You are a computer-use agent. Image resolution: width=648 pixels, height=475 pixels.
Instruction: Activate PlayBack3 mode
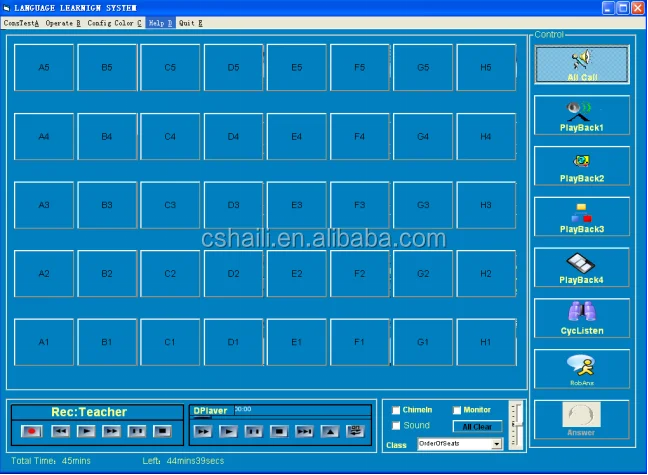click(581, 217)
